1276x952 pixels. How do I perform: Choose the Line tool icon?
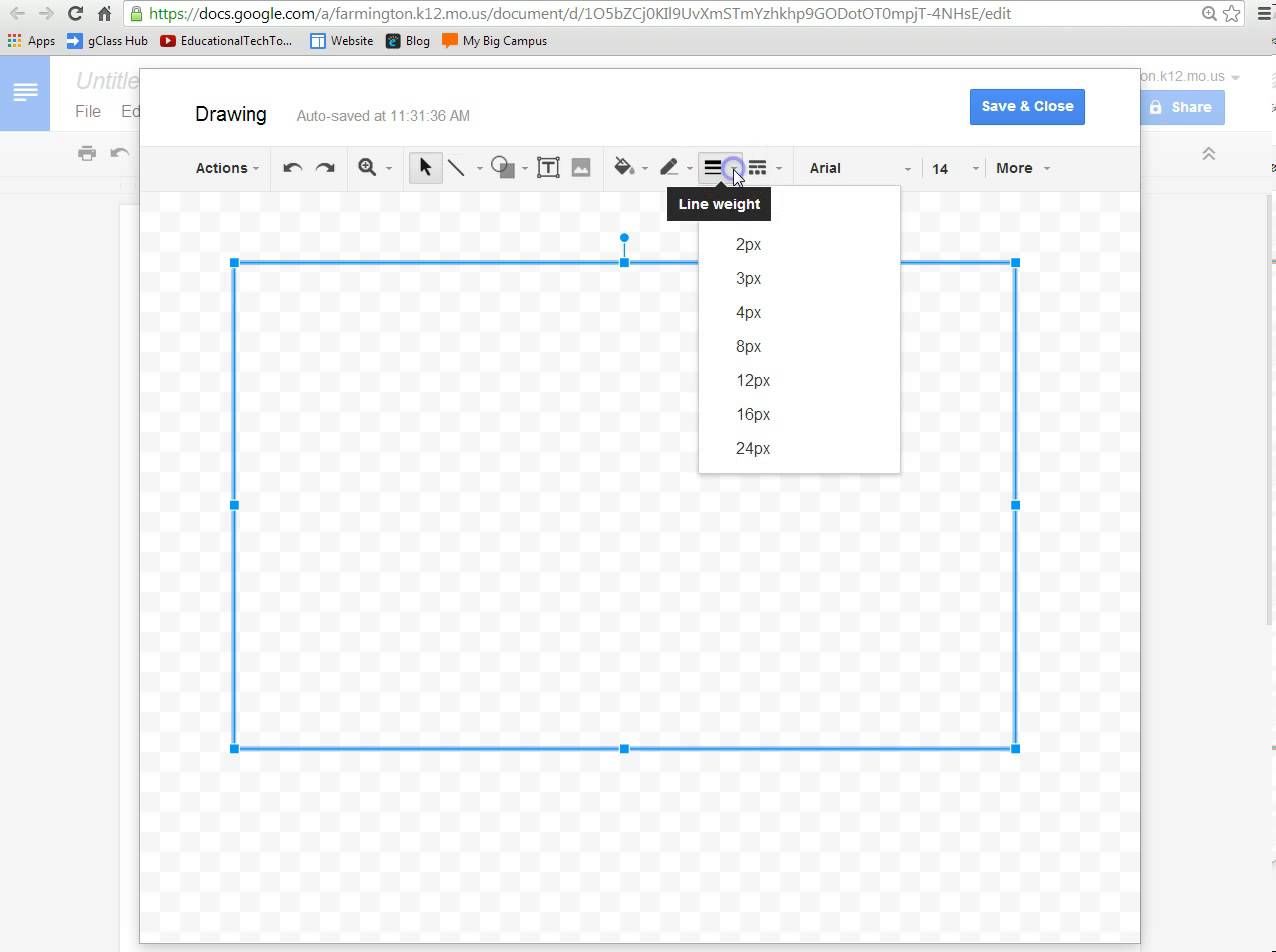456,168
